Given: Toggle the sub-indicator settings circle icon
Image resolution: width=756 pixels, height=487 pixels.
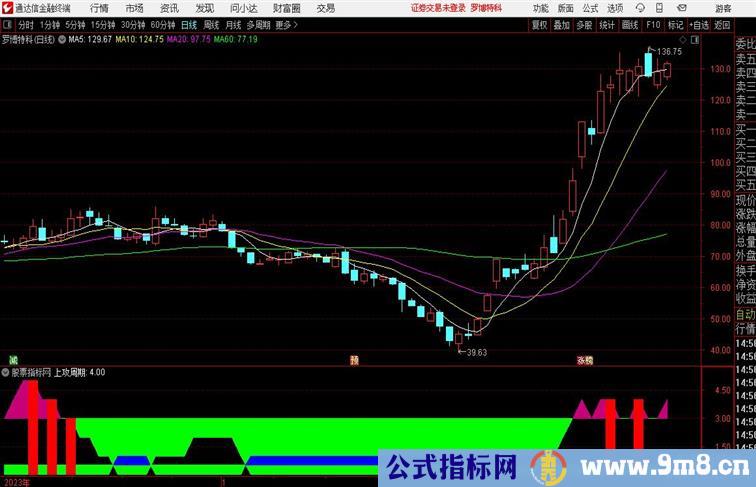Looking at the screenshot, I should [6, 372].
